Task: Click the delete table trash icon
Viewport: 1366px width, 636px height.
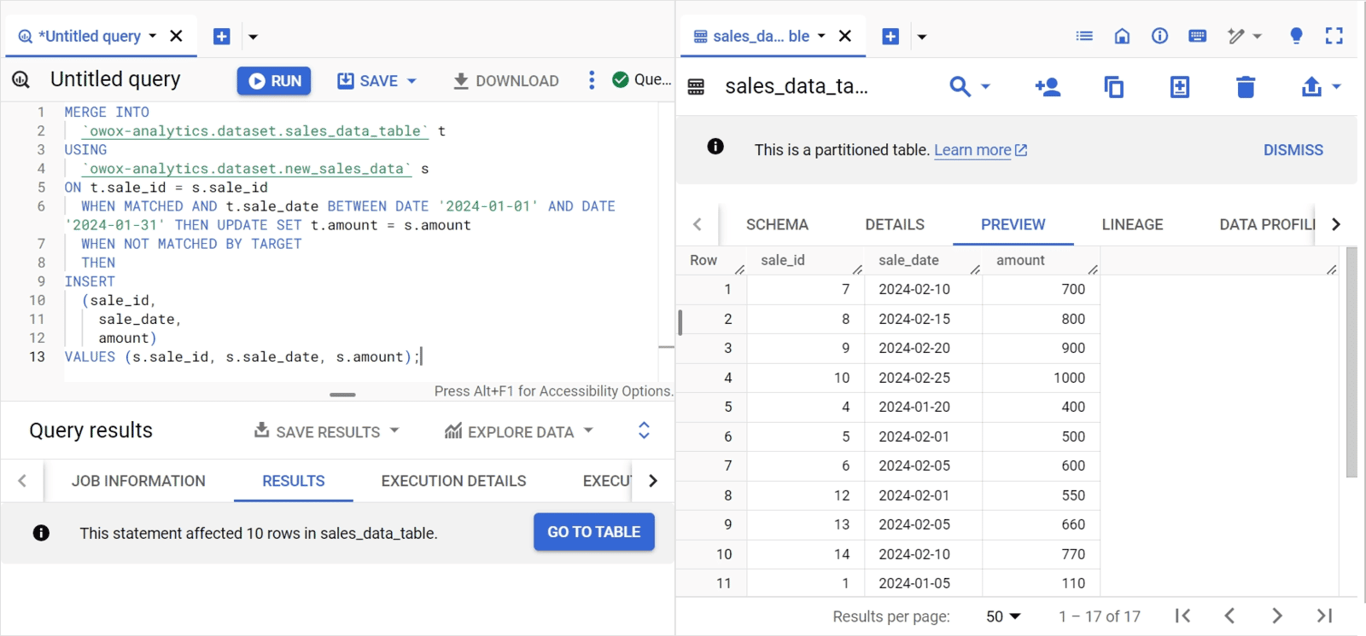Action: (1245, 87)
